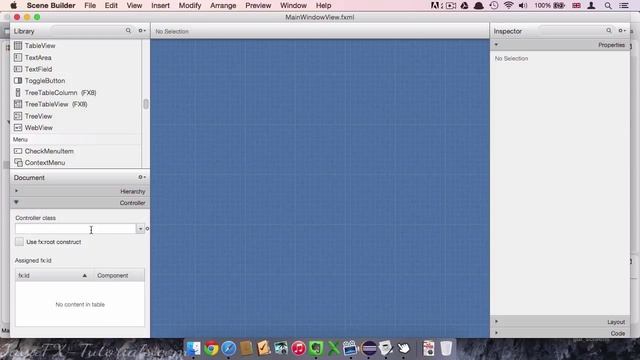Viewport: 640px width, 360px height.
Task: Open Library panel gear menu
Action: click(x=142, y=31)
